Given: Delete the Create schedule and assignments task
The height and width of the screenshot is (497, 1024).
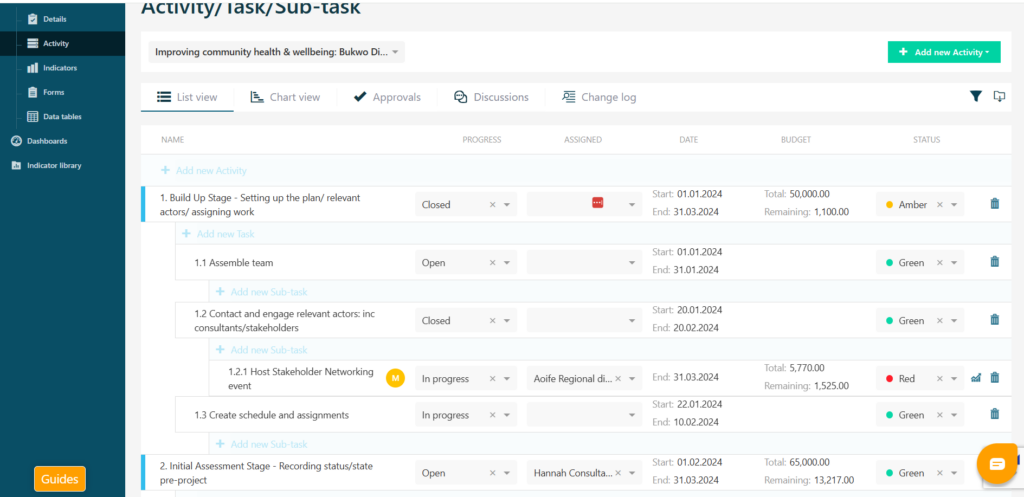Looking at the screenshot, I should [x=994, y=414].
